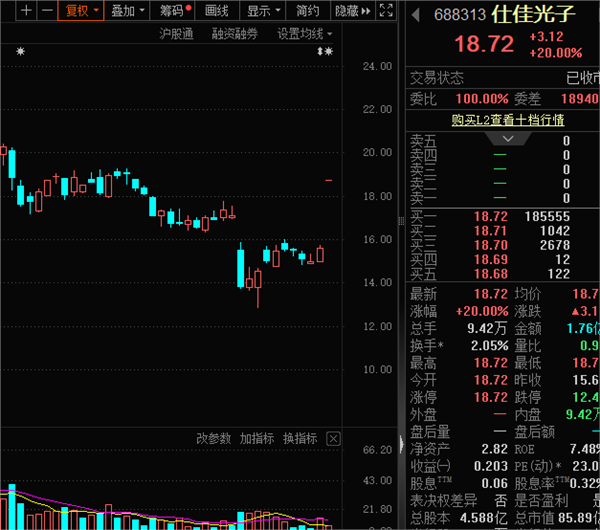Click the panel divider grip handle

(401, 221)
